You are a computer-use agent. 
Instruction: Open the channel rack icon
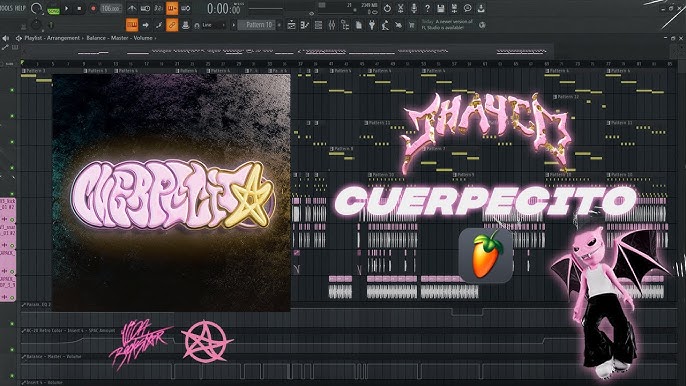318,25
